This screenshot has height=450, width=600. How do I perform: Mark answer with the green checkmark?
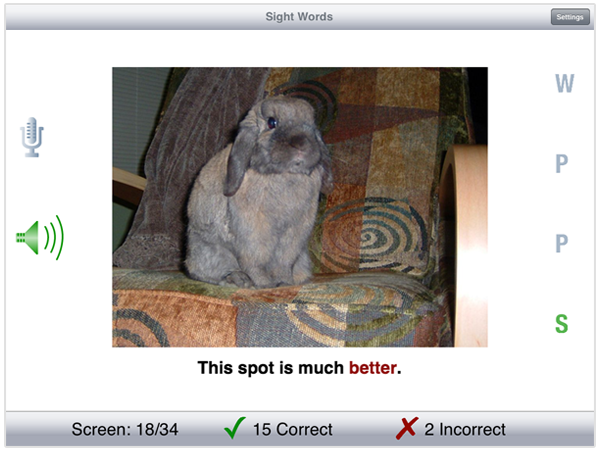[x=235, y=428]
